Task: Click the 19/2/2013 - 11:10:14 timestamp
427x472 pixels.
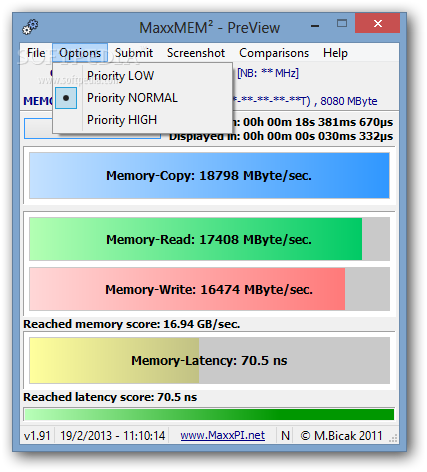Action: (x=113, y=436)
